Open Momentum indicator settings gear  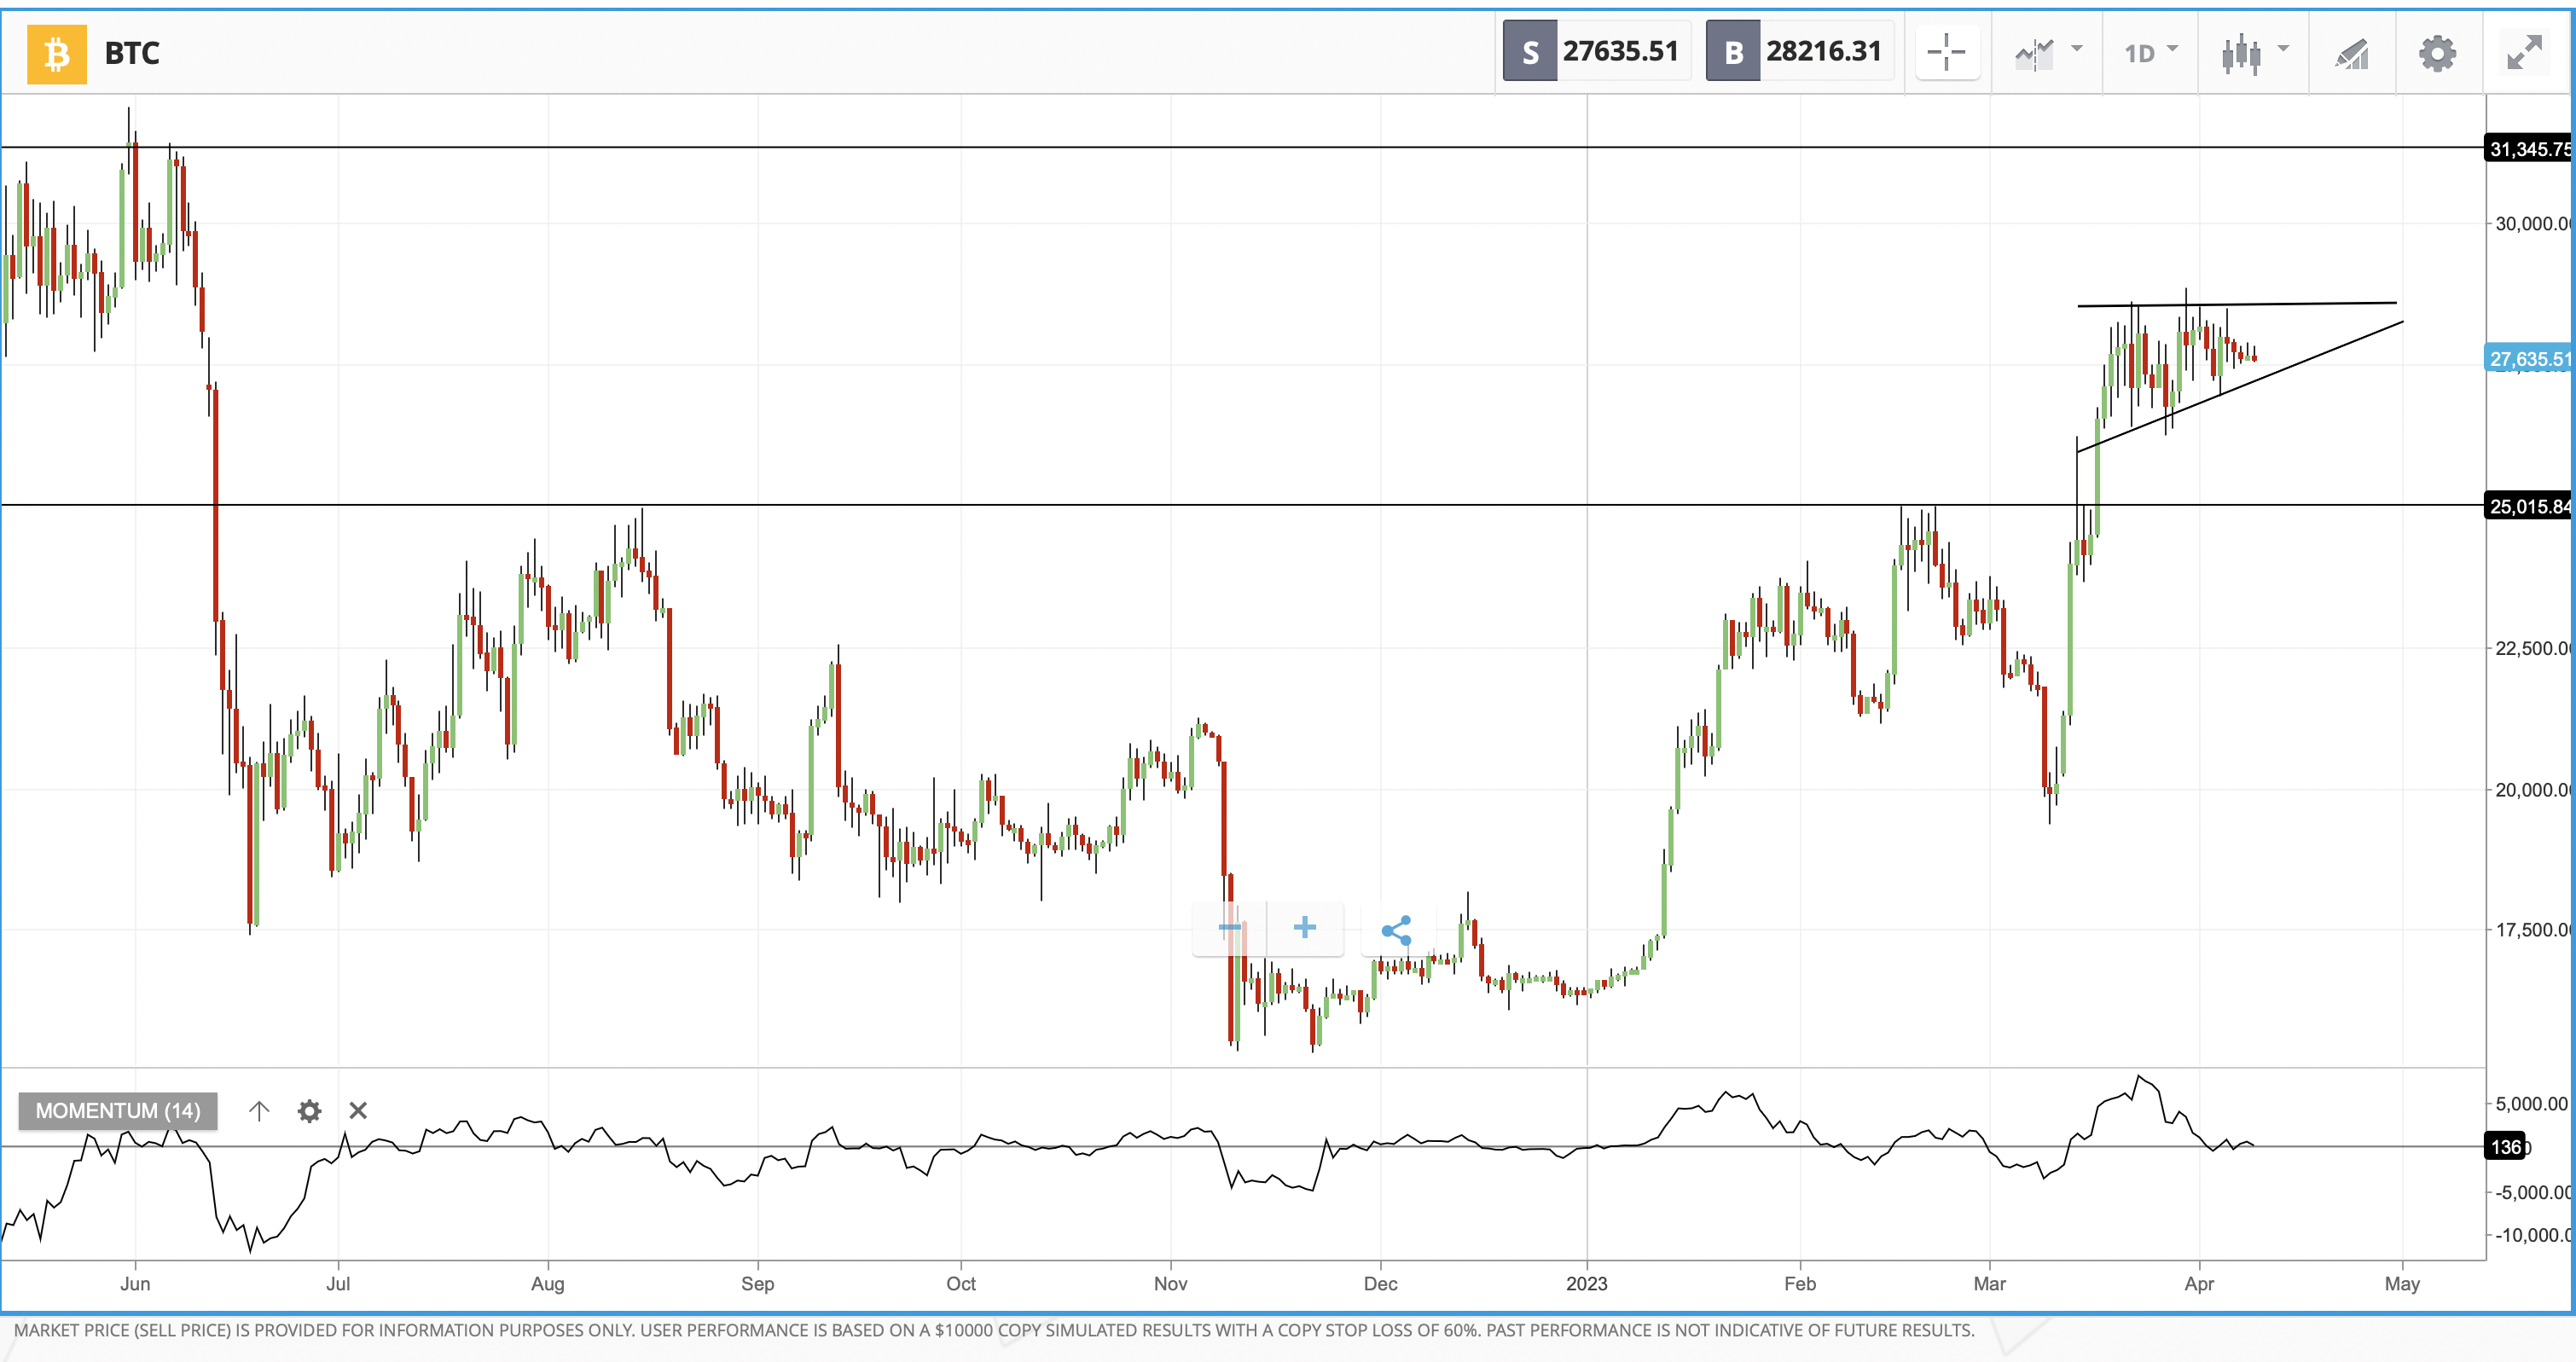[x=309, y=1110]
